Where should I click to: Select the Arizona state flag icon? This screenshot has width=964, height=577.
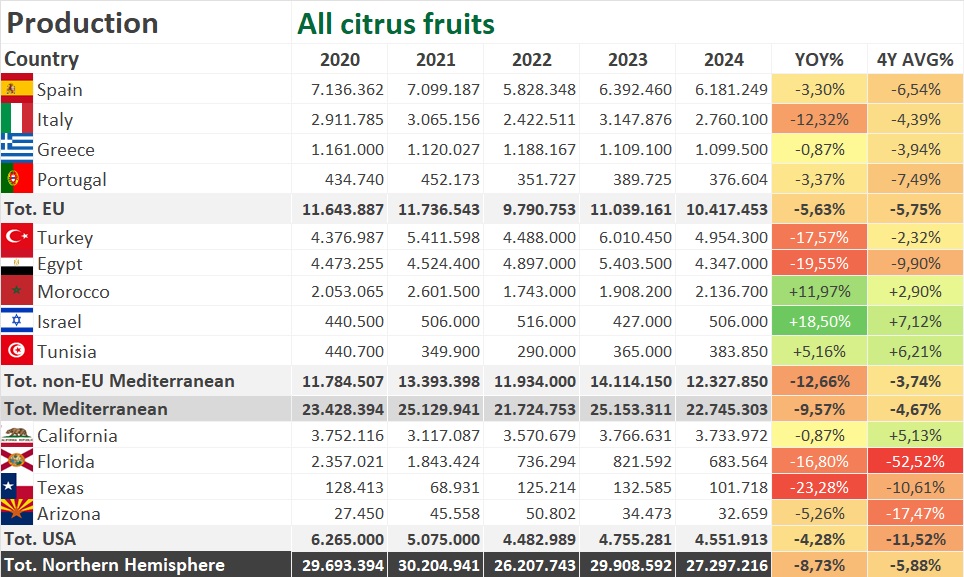tap(17, 513)
